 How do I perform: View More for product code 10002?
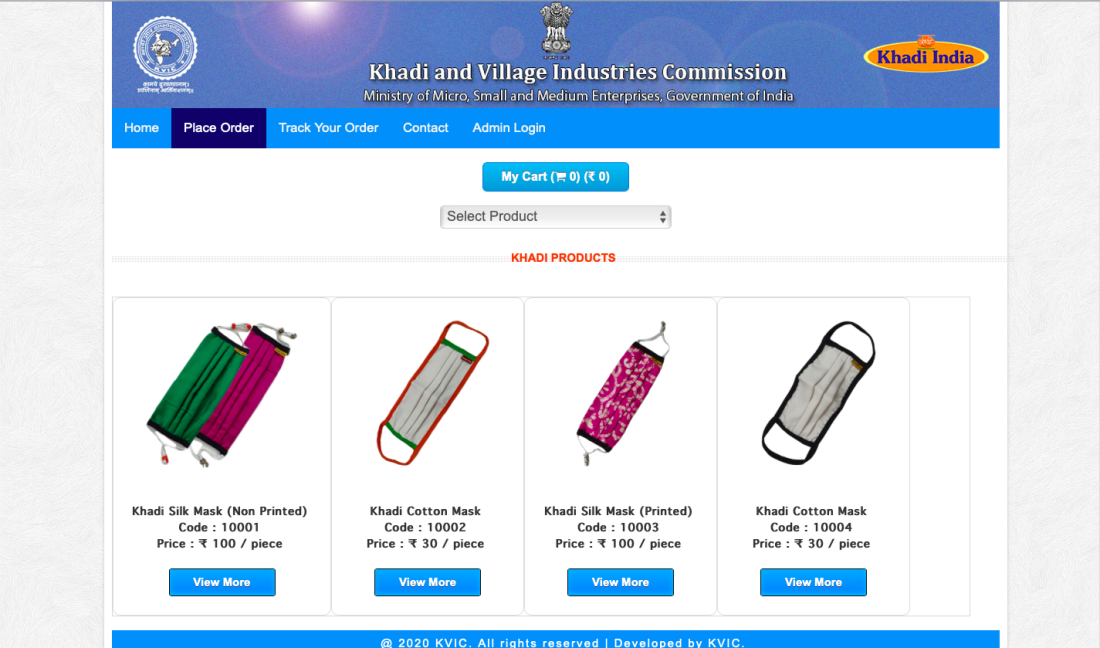tap(427, 582)
